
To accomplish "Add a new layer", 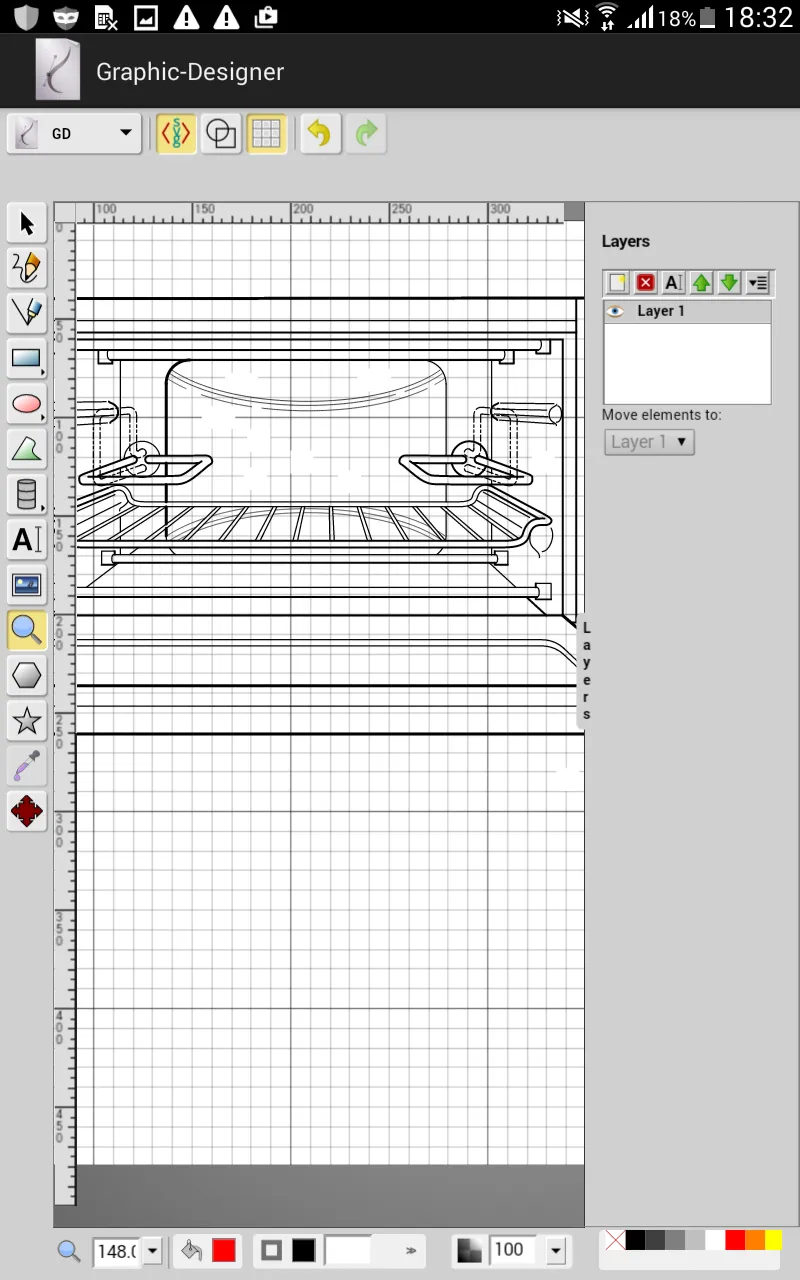I will pos(618,283).
